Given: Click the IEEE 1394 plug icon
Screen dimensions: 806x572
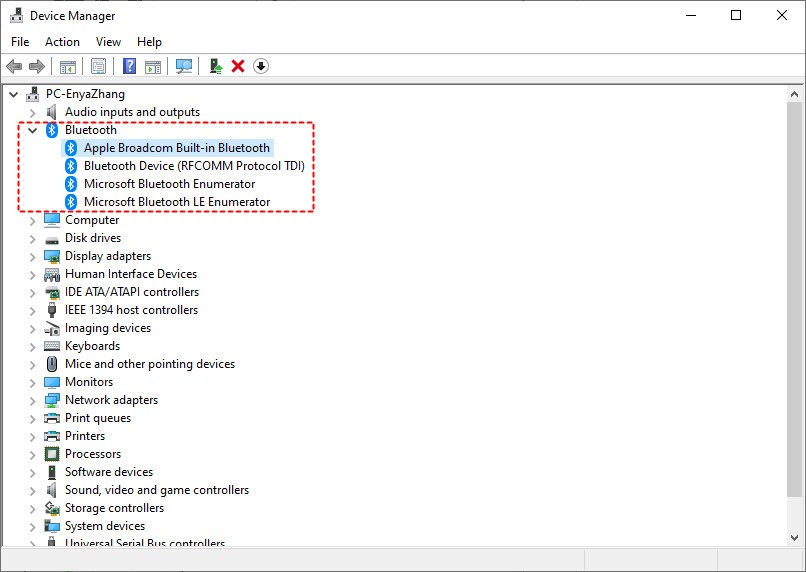Looking at the screenshot, I should pyautogui.click(x=52, y=310).
